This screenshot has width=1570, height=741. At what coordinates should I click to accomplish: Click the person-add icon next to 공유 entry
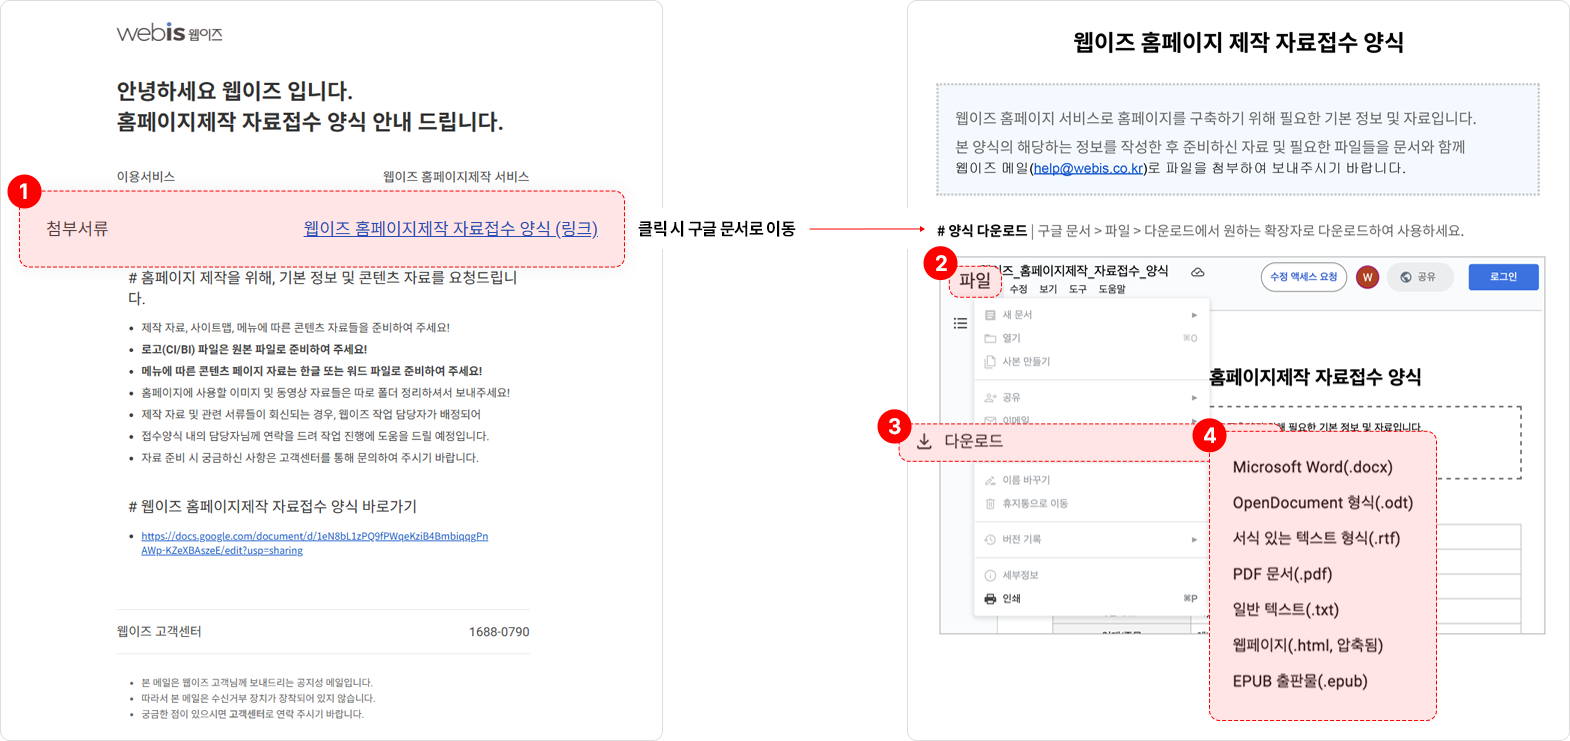coord(990,397)
